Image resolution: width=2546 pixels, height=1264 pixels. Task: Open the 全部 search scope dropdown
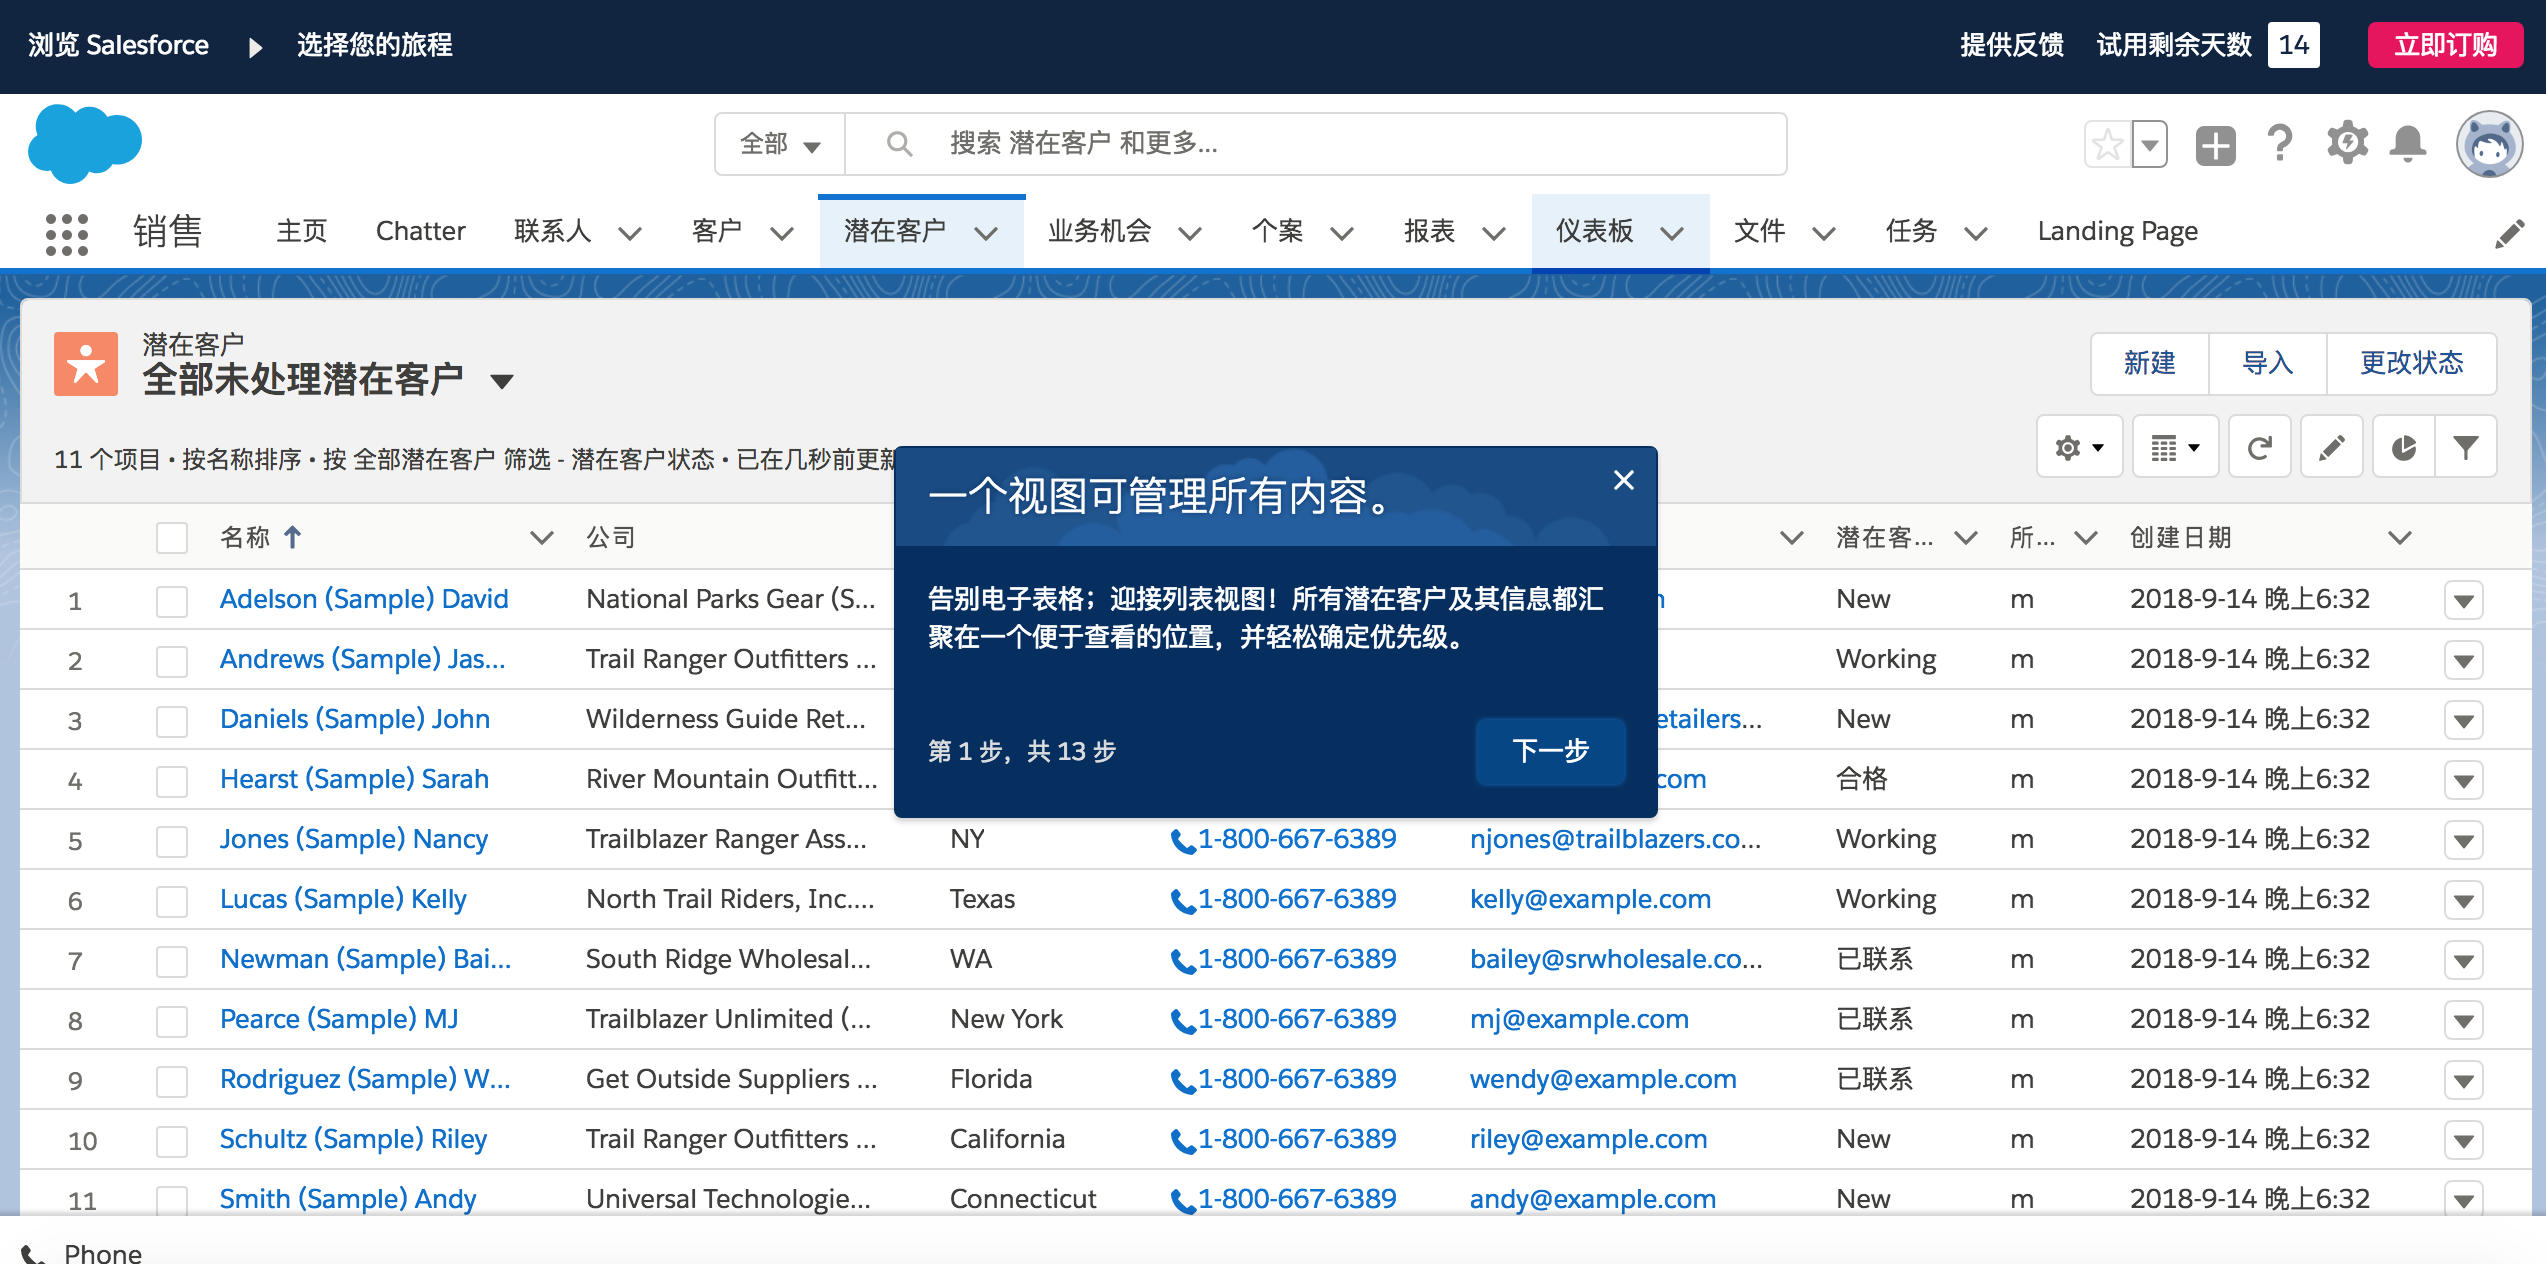[780, 144]
